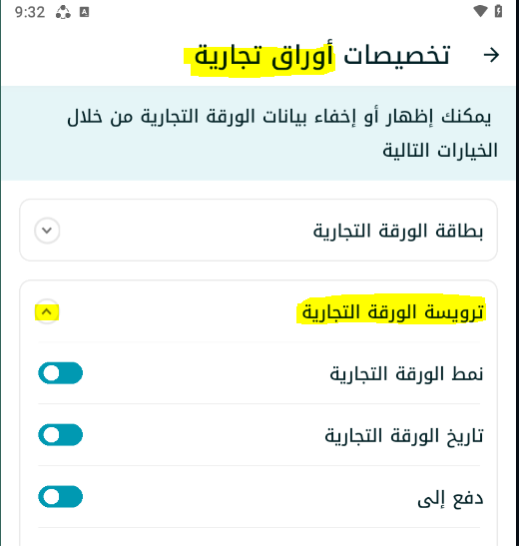This screenshot has height=546, width=519.
Task: Open the بطاقة الورقة التجارية section header
Action: coord(258,230)
